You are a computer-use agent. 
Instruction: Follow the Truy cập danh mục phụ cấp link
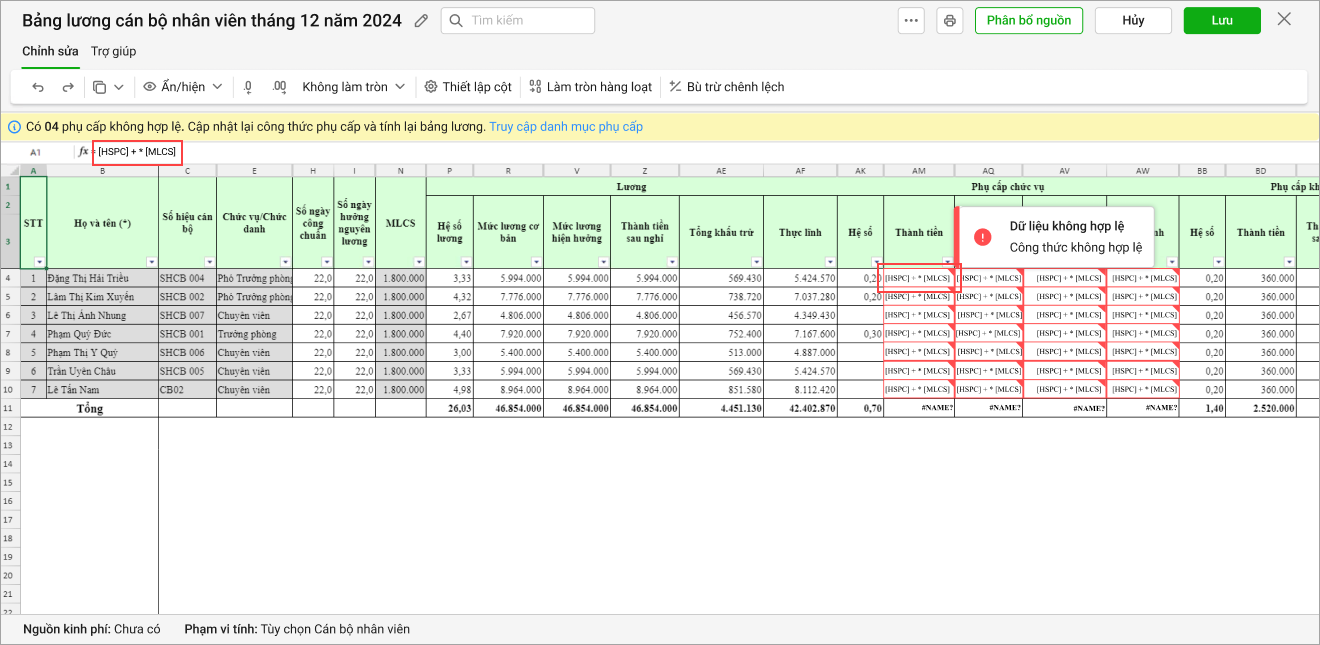click(565, 127)
